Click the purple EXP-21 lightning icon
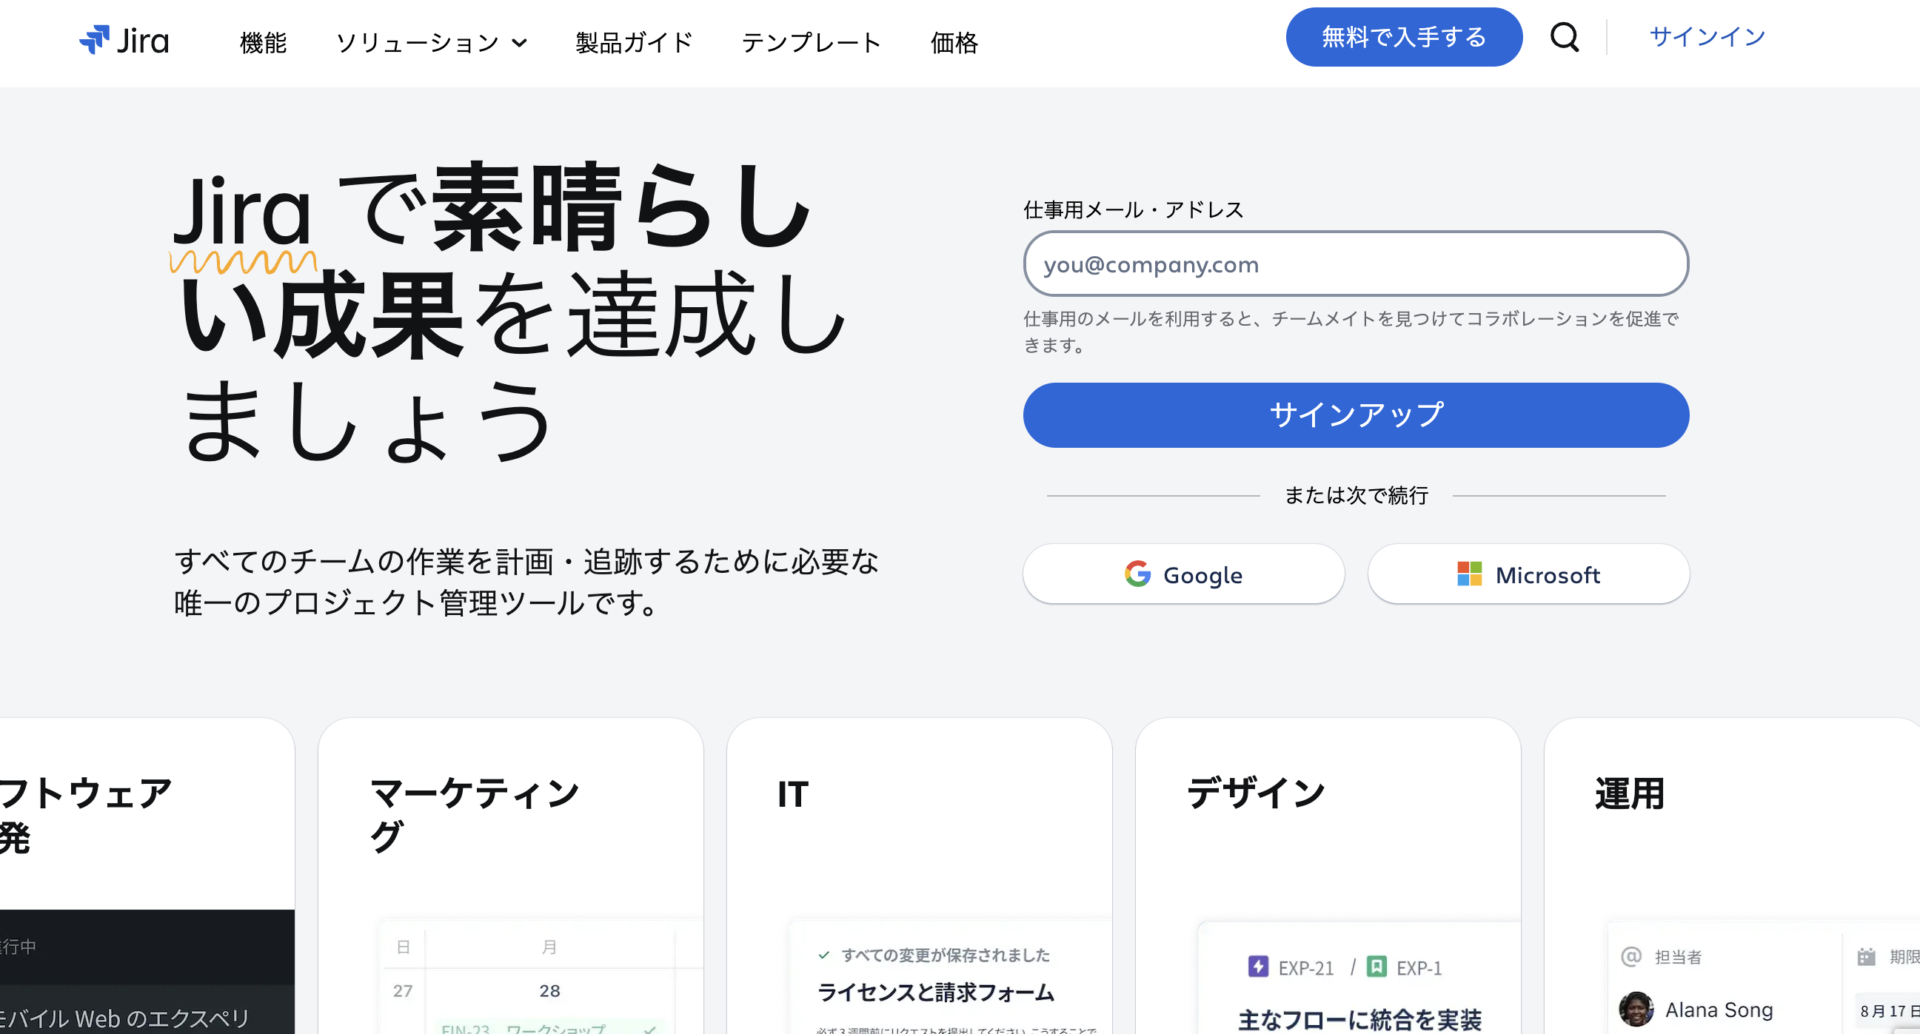Viewport: 1920px width, 1034px height. [1258, 967]
